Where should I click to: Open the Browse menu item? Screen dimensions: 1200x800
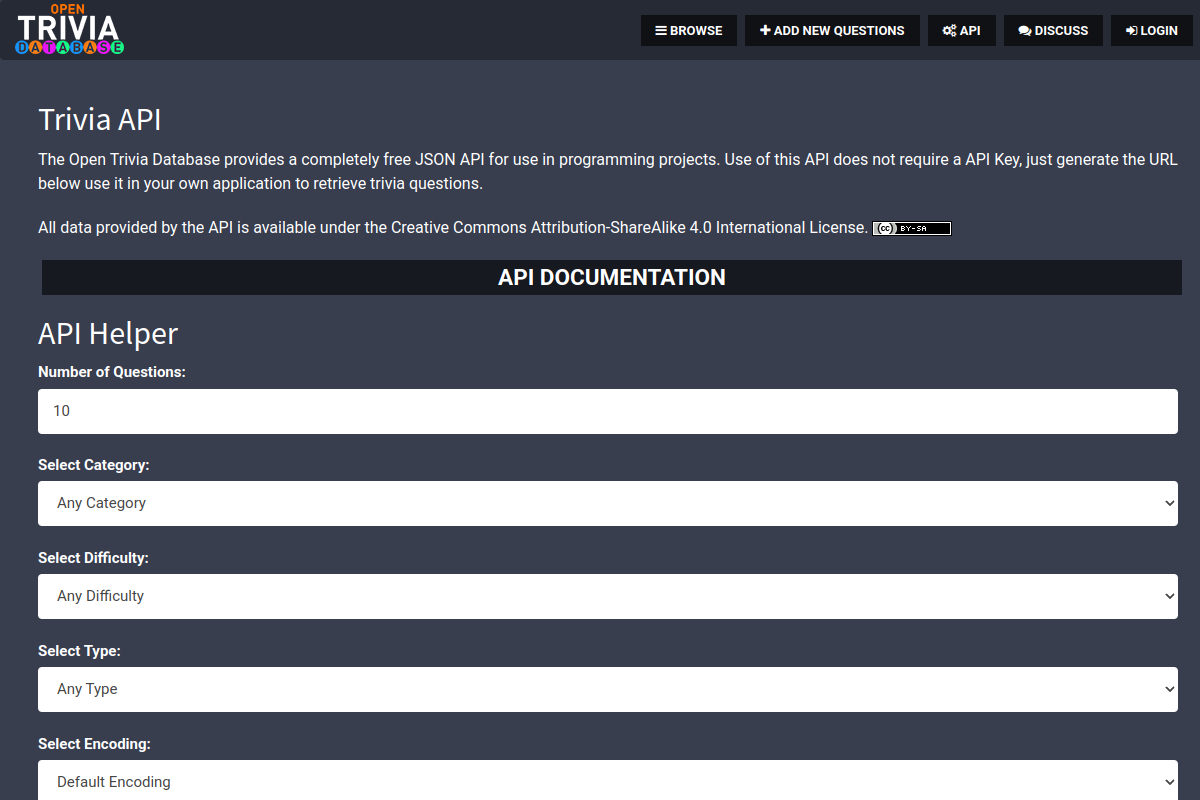(x=689, y=30)
